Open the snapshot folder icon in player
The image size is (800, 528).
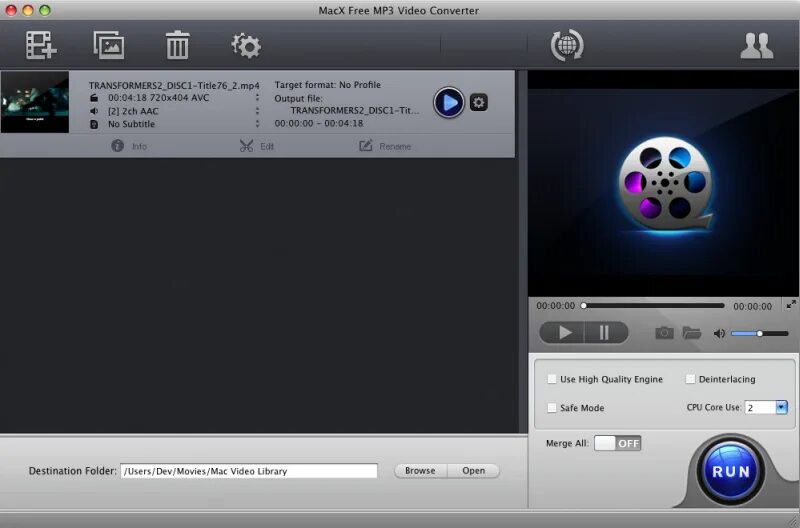pos(692,333)
